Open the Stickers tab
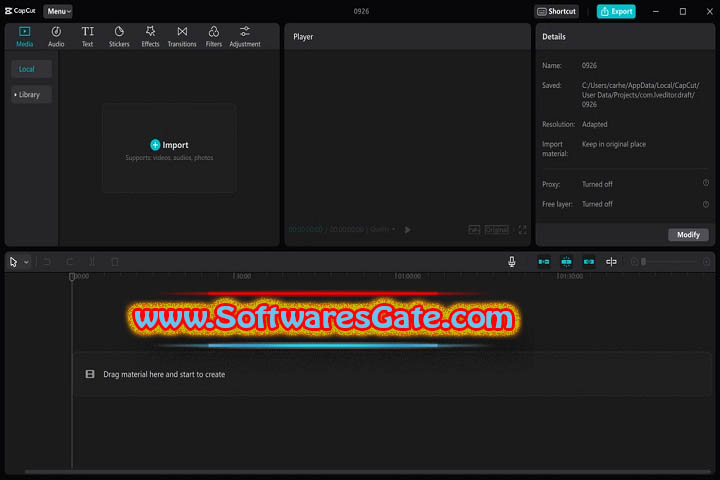Screen dimensions: 720x480 pyautogui.click(x=119, y=36)
